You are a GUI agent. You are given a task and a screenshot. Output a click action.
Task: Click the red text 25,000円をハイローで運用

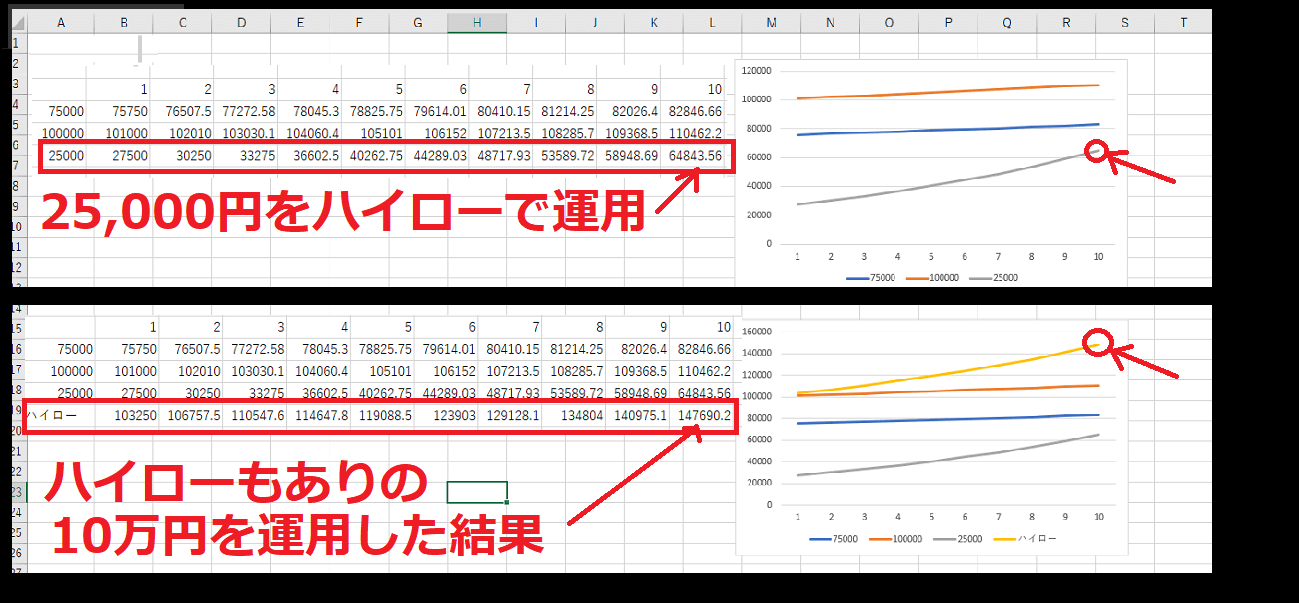(x=340, y=213)
